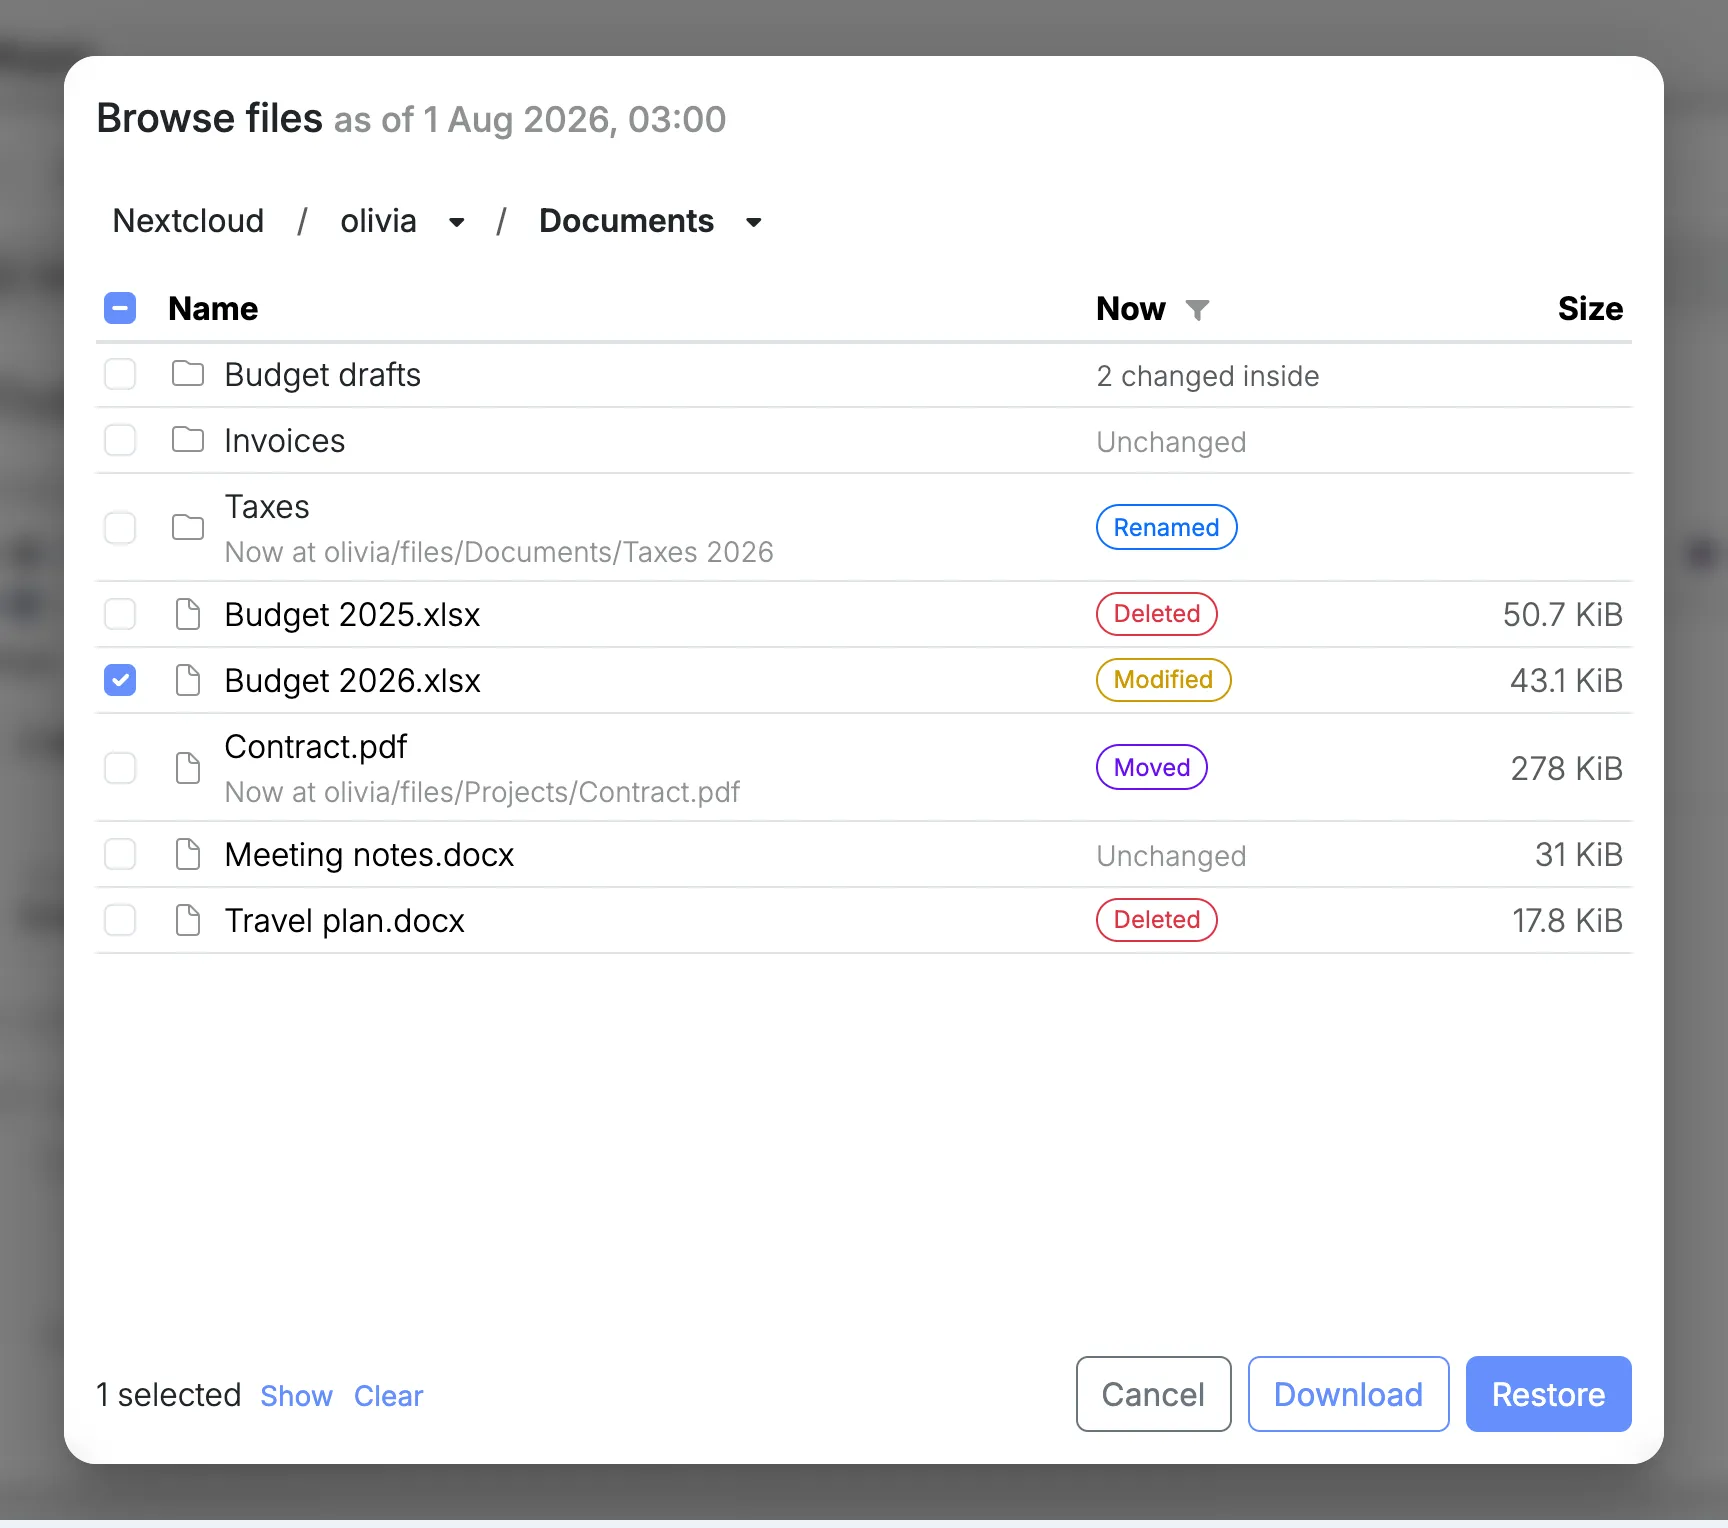
Task: Click the Size column header
Action: click(x=1590, y=309)
